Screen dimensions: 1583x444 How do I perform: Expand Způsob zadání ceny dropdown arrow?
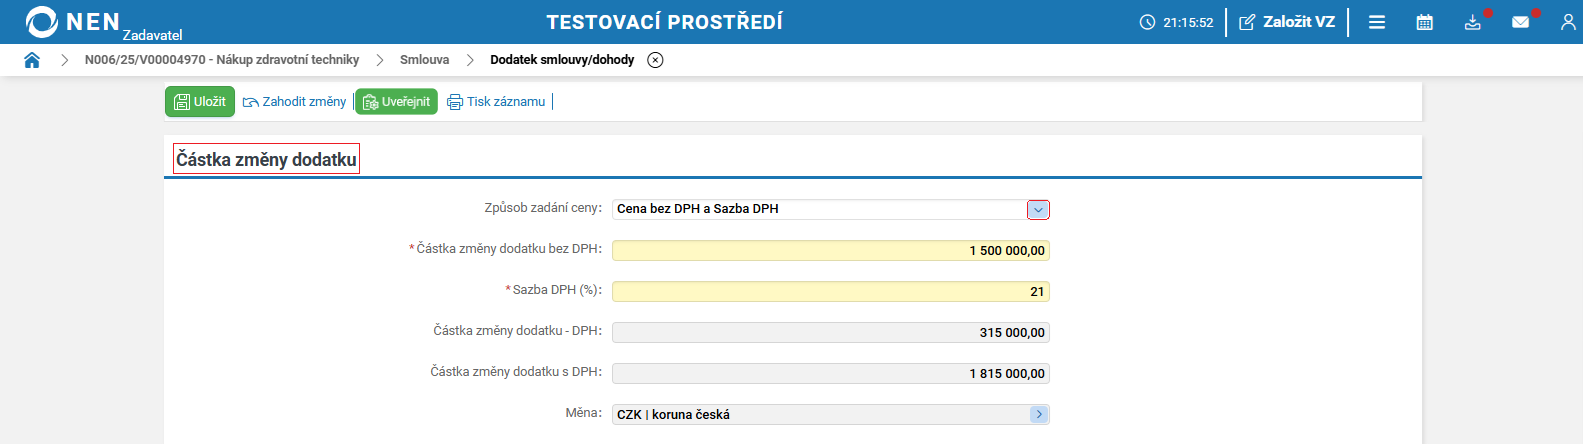[1038, 210]
